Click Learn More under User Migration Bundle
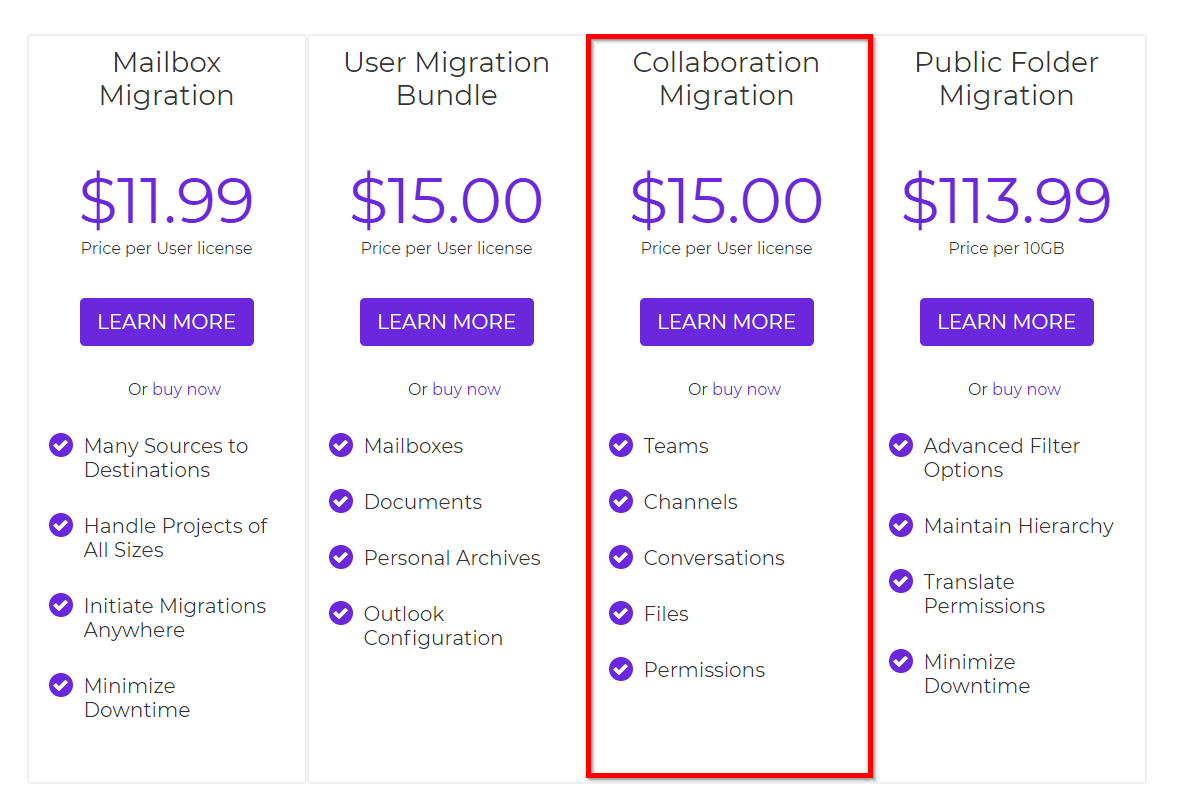 point(447,322)
